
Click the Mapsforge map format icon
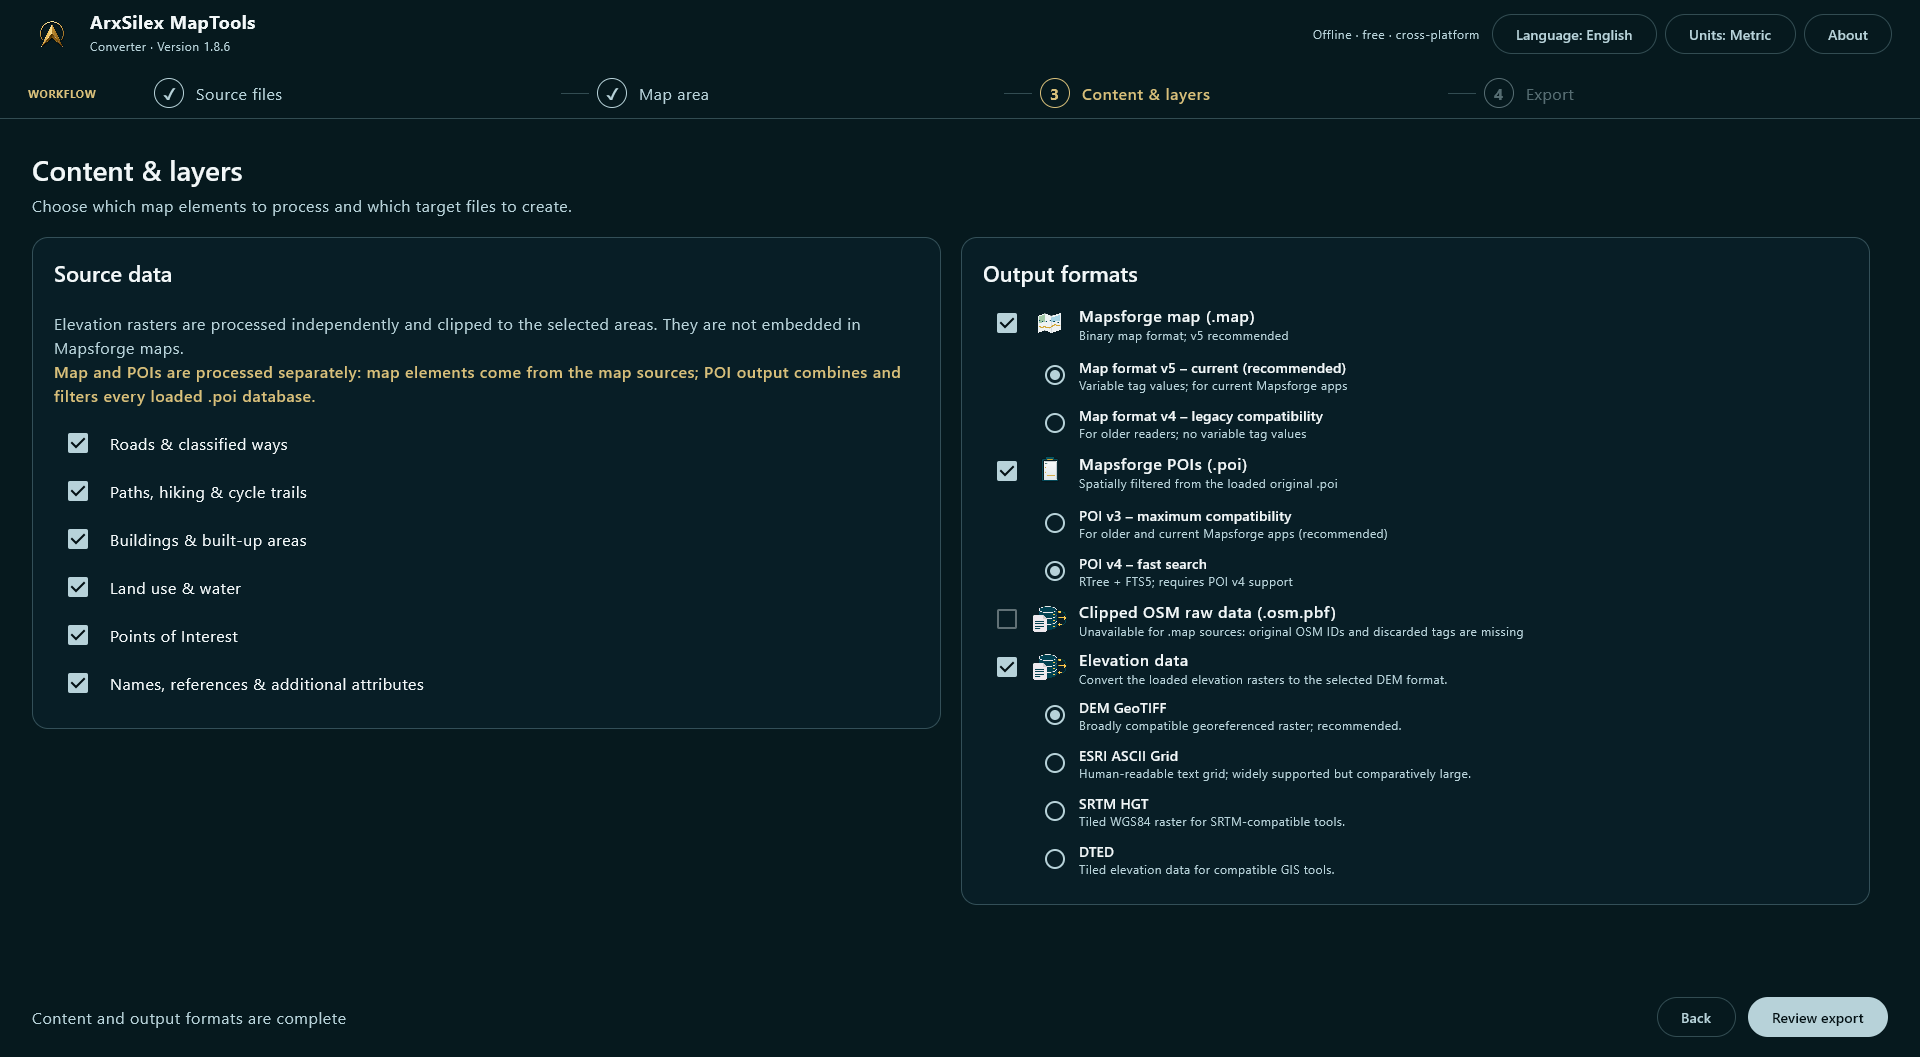pos(1049,323)
